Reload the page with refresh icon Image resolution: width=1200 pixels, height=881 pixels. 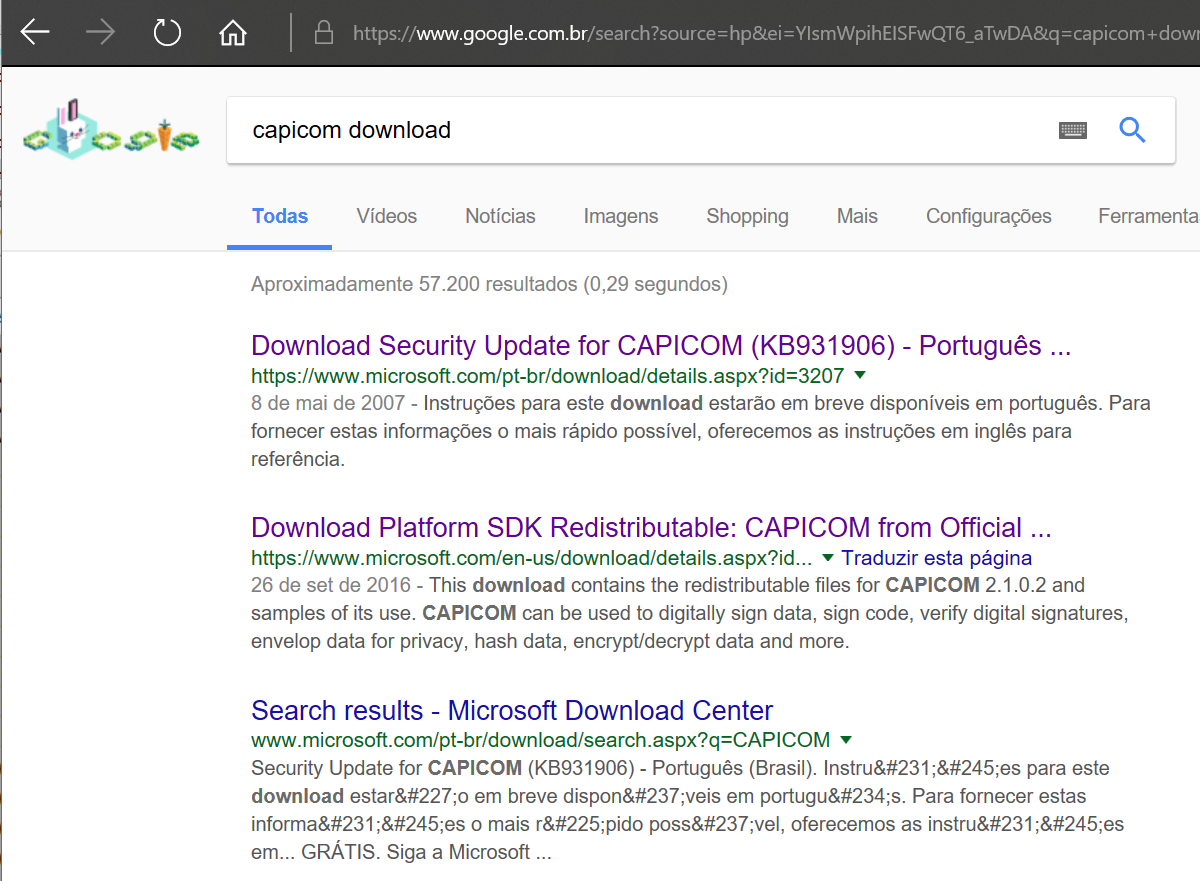coord(167,33)
